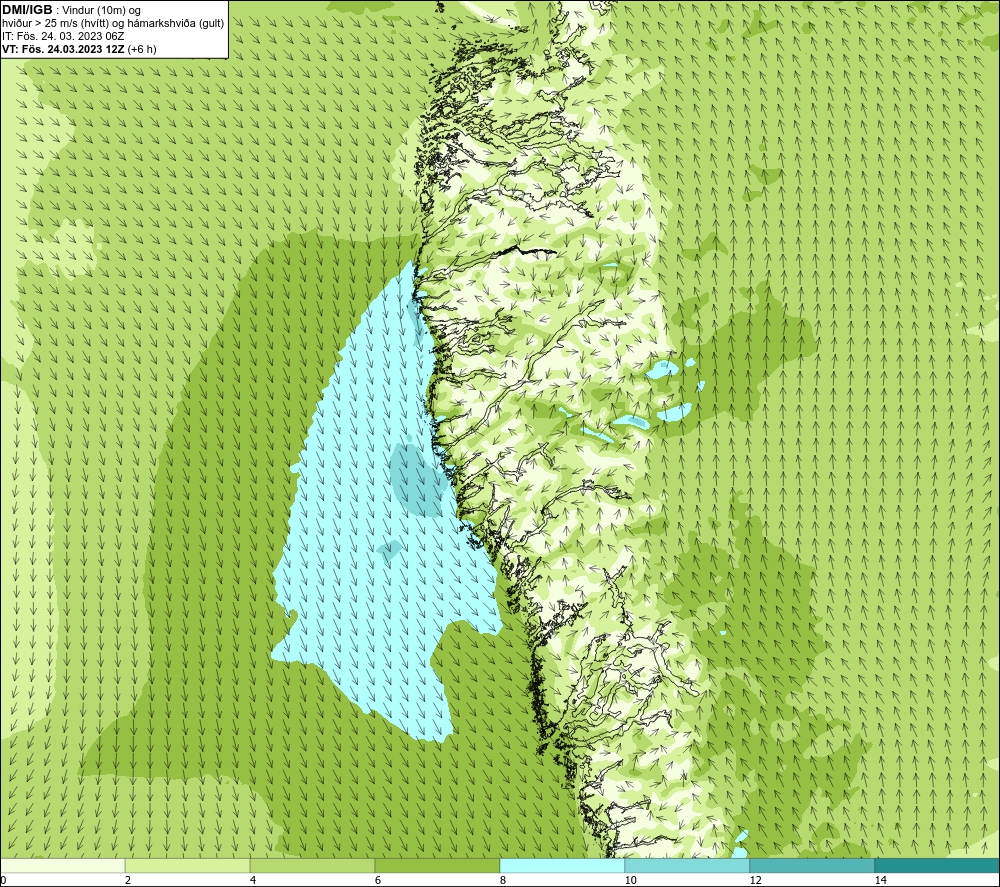The image size is (1000, 887).
Task: Select the 4–6 m/s green legend swatch
Action: point(312,866)
